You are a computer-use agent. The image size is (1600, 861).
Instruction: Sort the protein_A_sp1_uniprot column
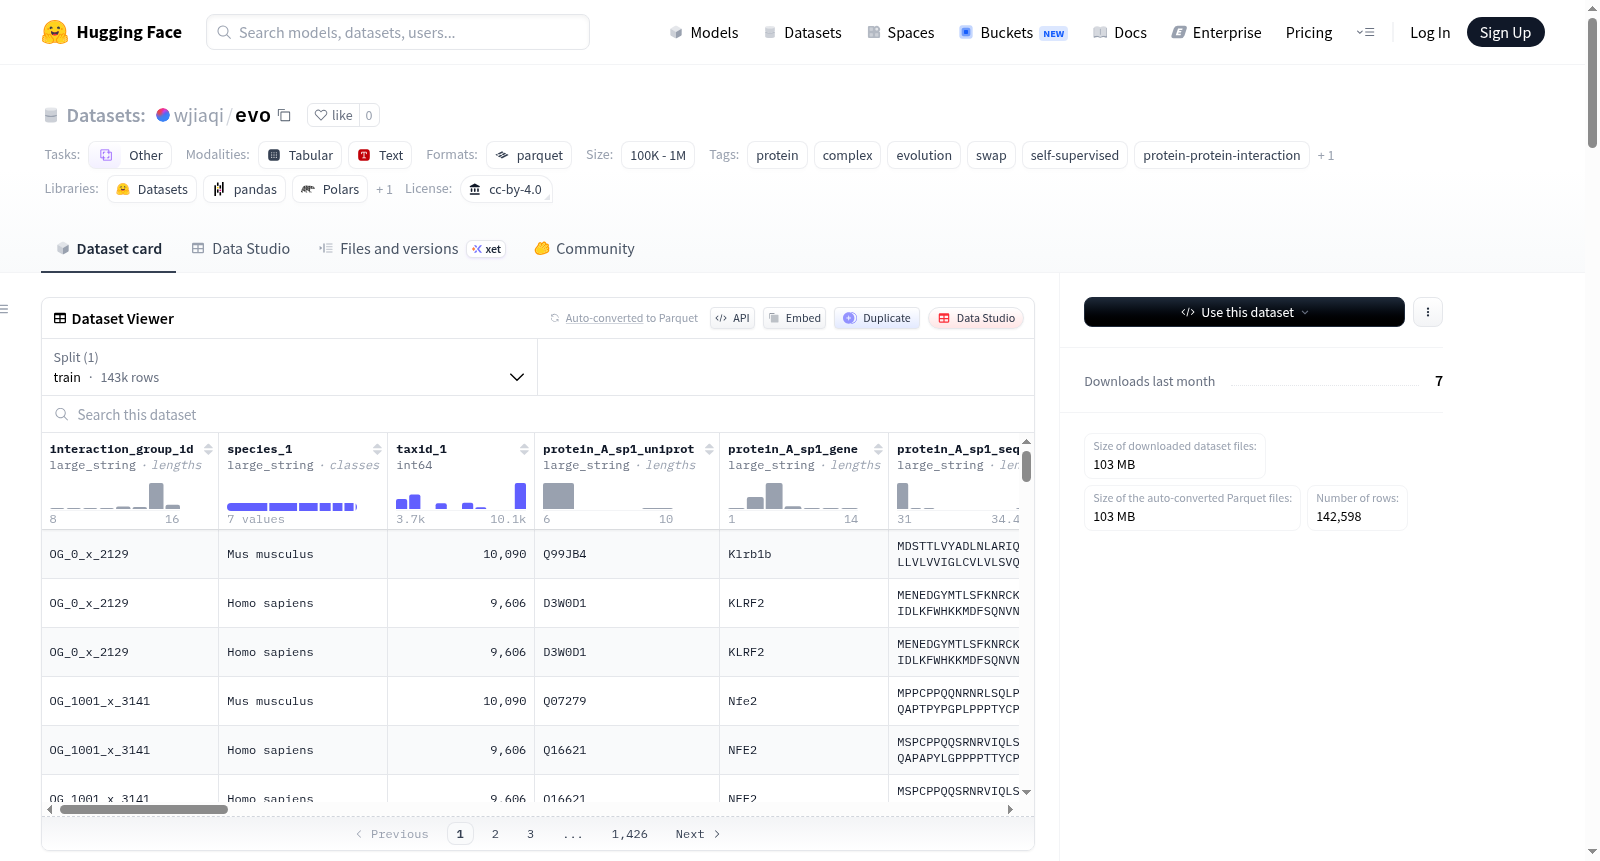click(x=709, y=449)
